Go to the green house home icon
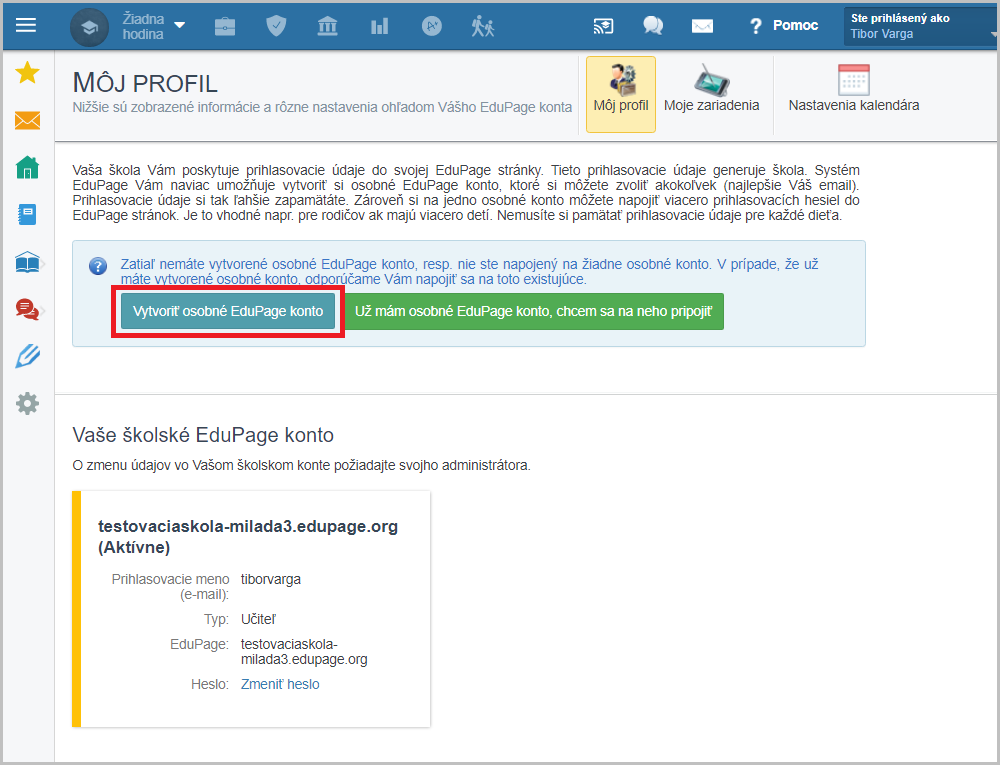 point(27,167)
